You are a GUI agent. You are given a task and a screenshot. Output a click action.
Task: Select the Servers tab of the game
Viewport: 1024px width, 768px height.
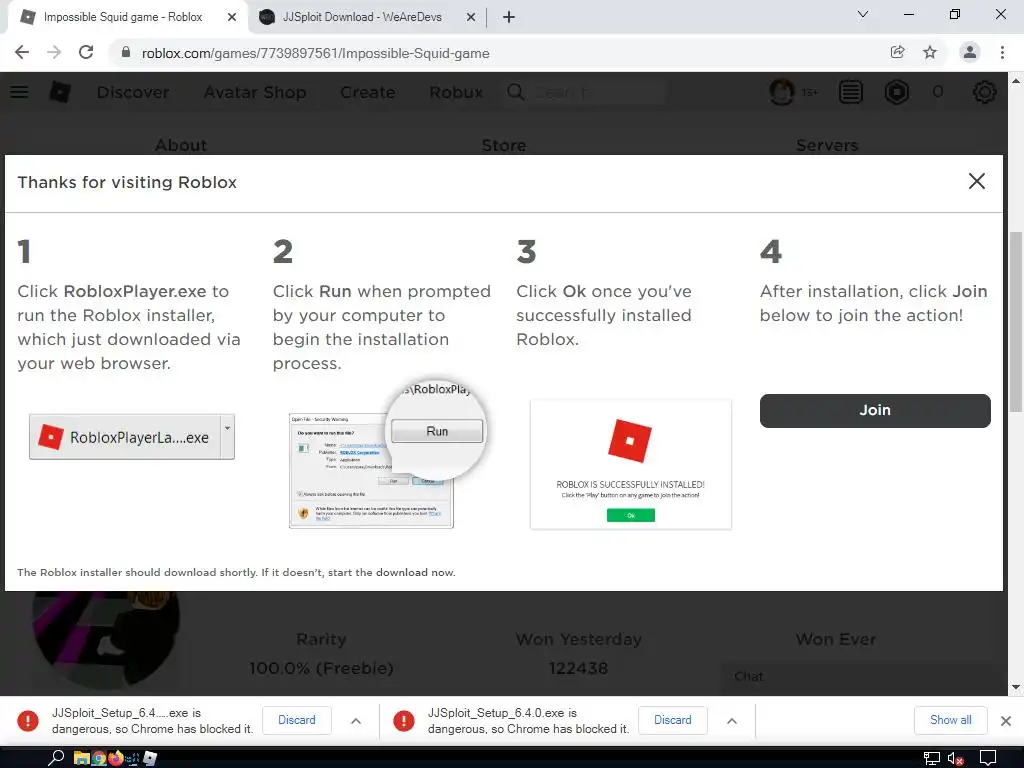pyautogui.click(x=827, y=145)
